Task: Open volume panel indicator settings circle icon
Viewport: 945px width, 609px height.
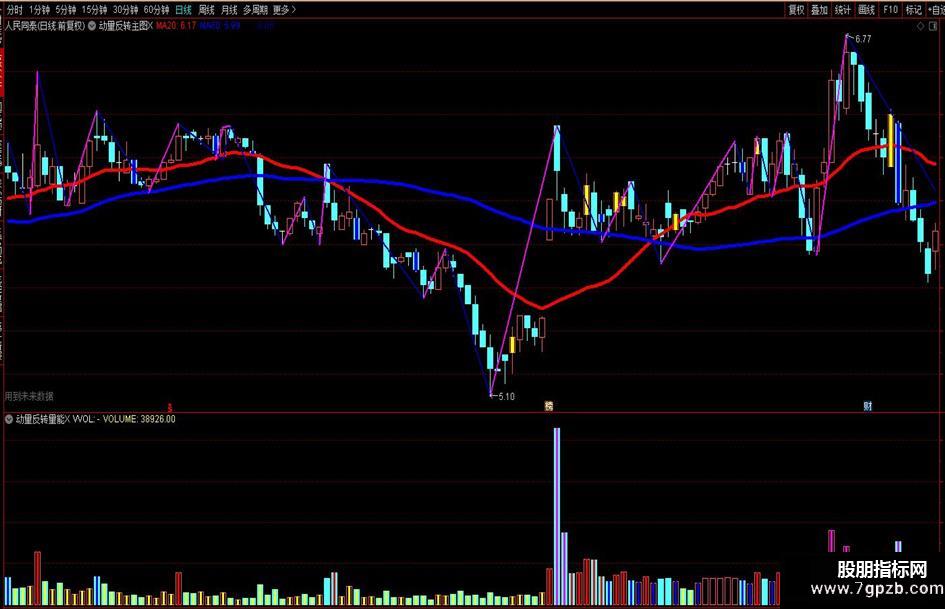Action: [x=9, y=419]
